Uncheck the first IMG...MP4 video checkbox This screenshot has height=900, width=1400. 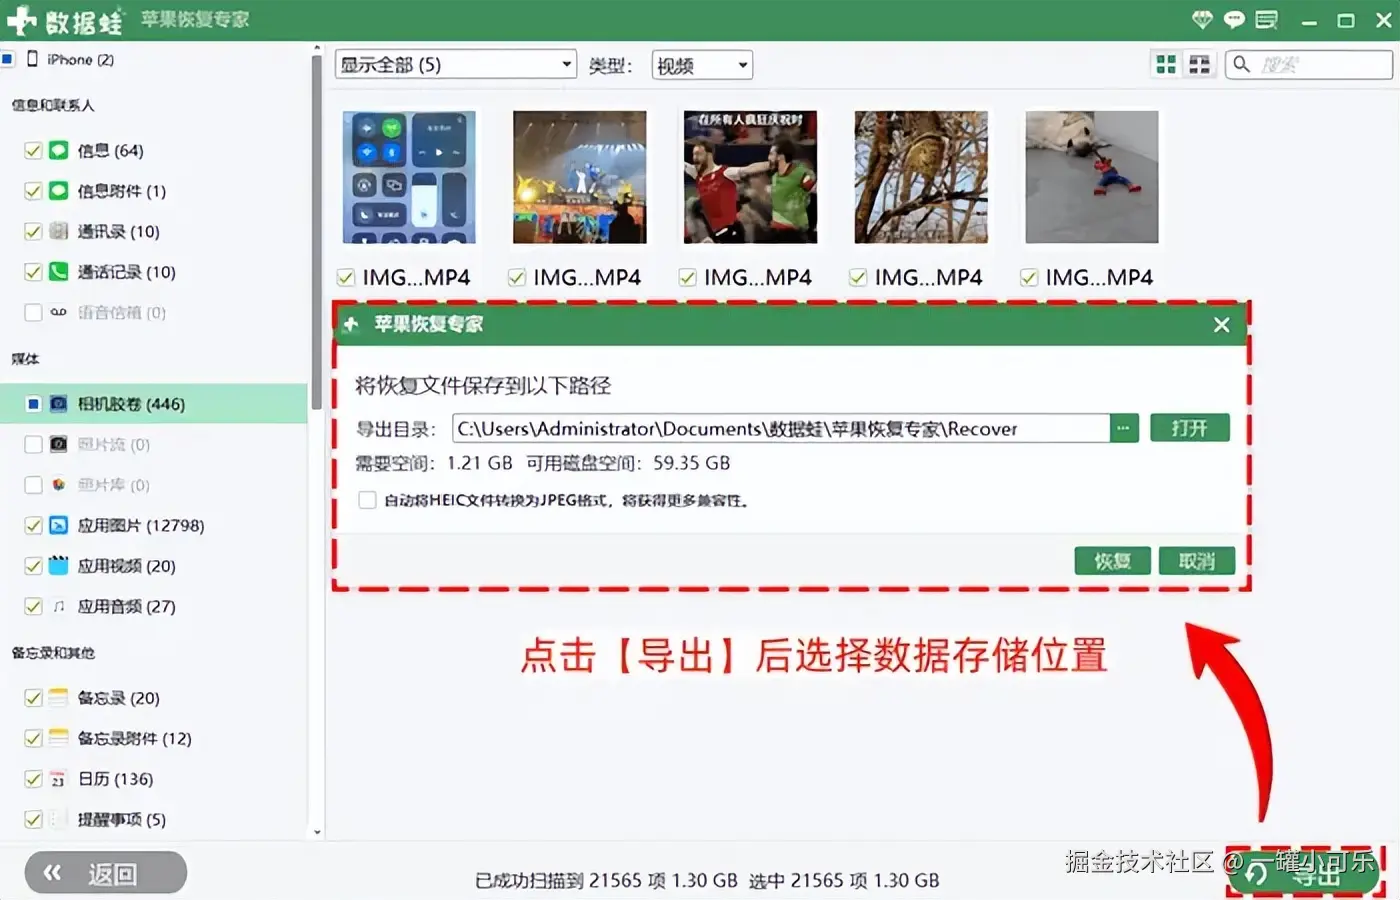coord(346,277)
